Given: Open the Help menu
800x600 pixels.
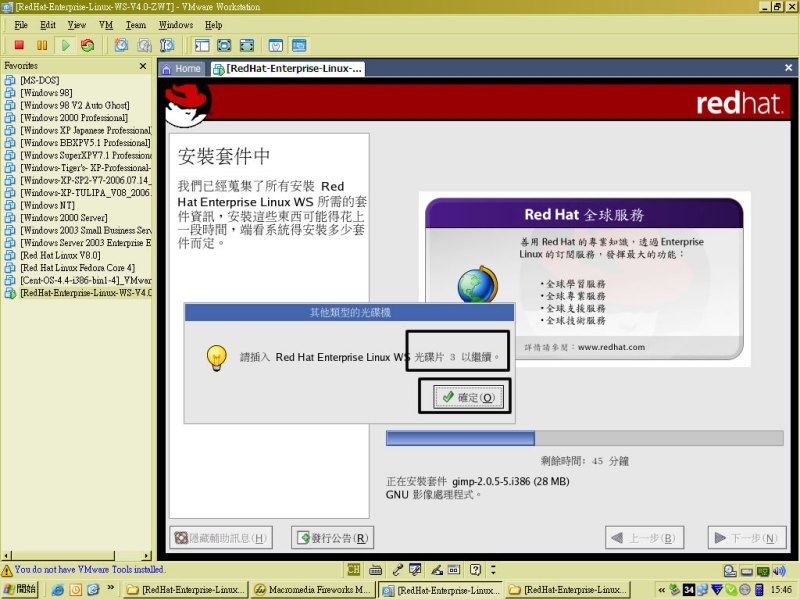Looking at the screenshot, I should coord(214,25).
